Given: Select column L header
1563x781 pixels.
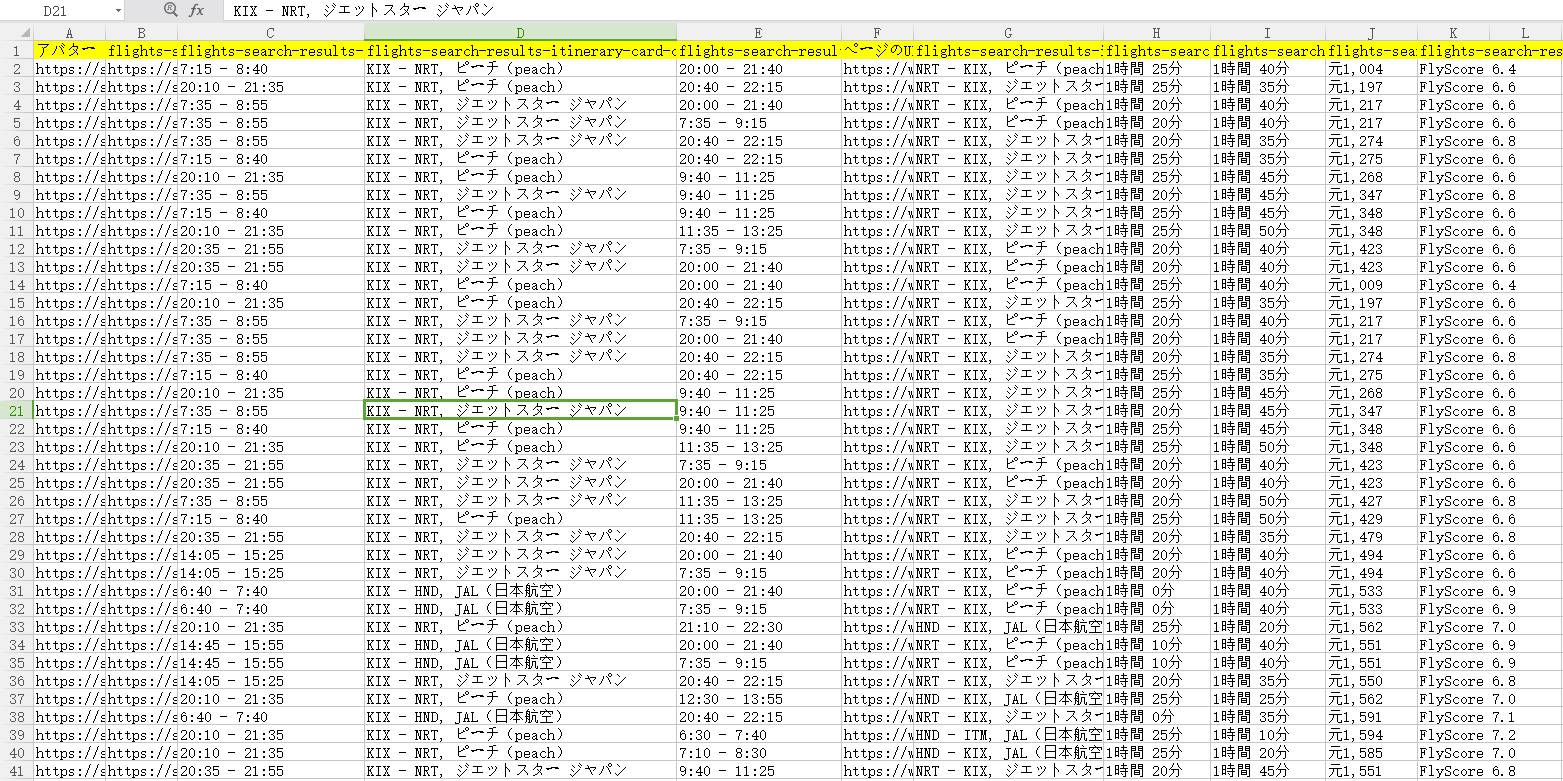Looking at the screenshot, I should pyautogui.click(x=1525, y=33).
